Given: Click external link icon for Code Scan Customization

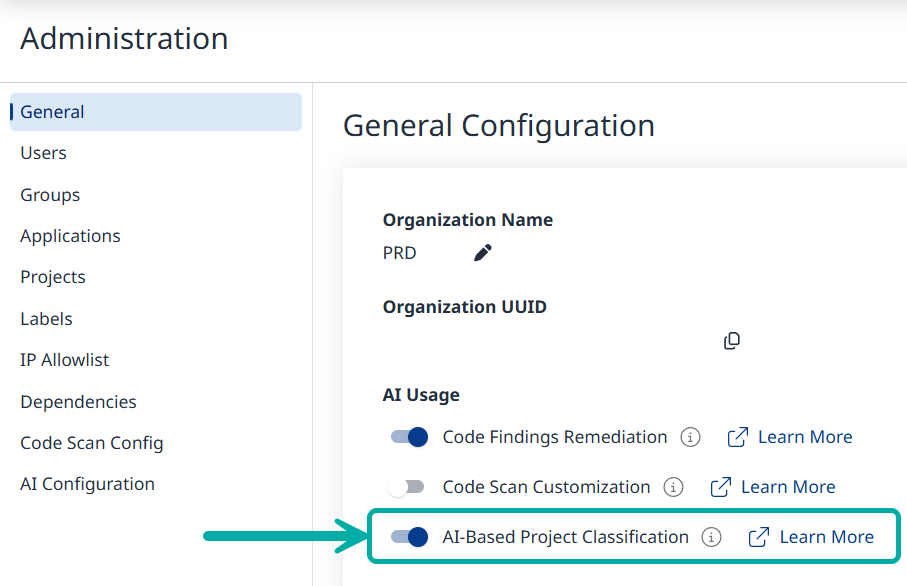Looking at the screenshot, I should point(721,487).
